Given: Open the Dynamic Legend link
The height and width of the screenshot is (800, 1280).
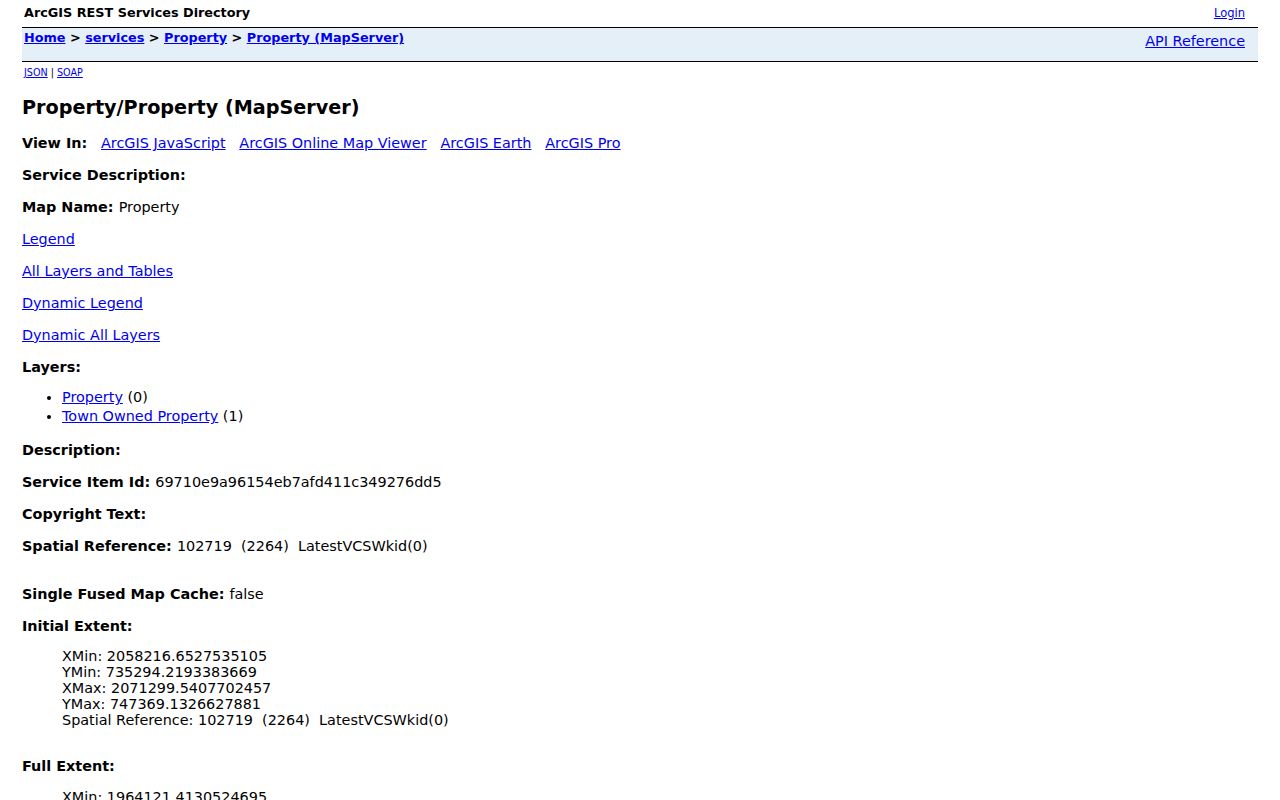Looking at the screenshot, I should point(82,303).
